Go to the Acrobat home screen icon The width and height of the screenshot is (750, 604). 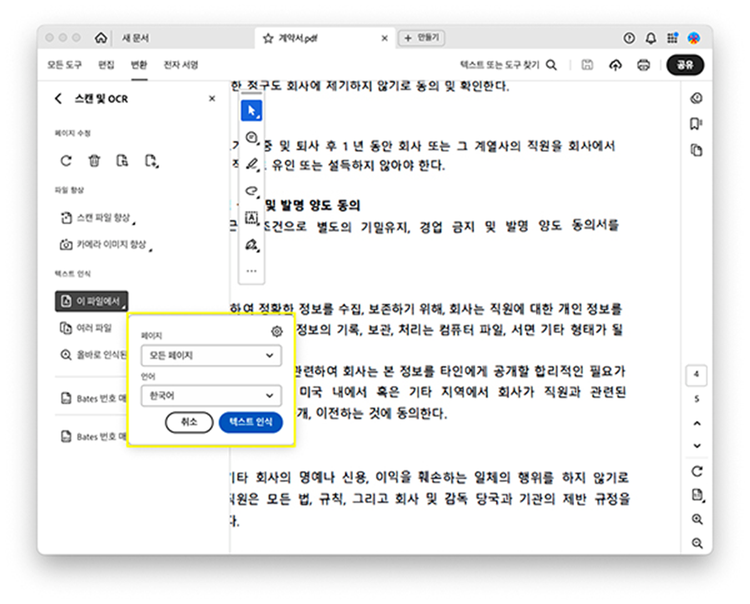[100, 38]
